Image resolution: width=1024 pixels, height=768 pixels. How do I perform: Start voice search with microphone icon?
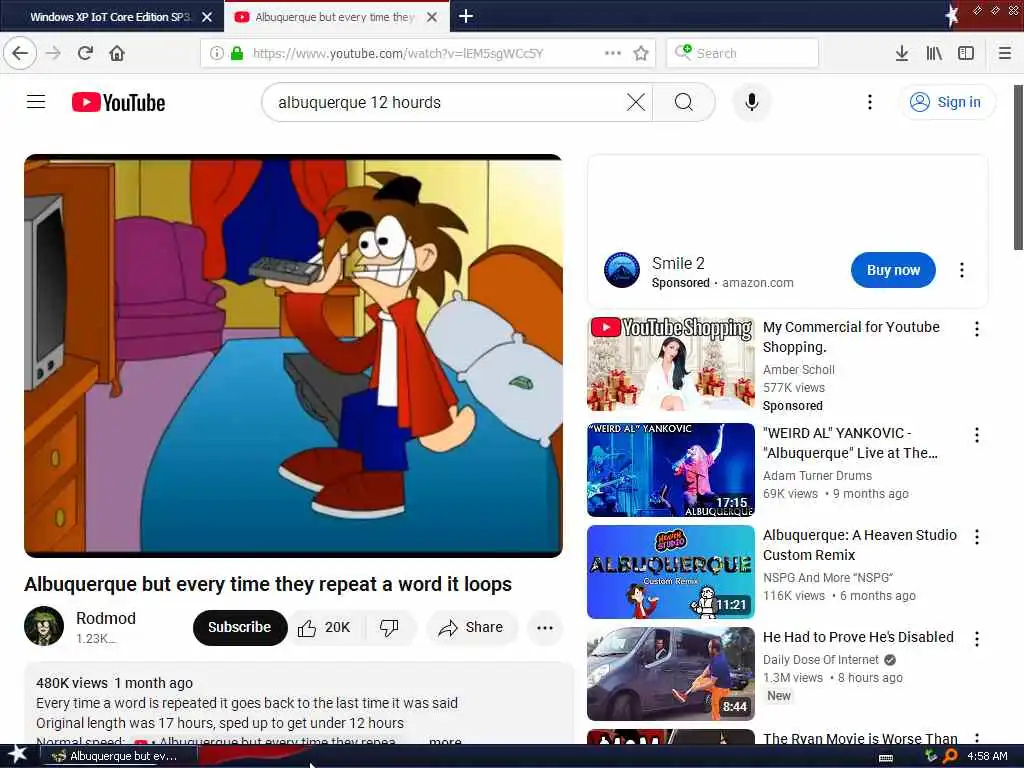[x=752, y=102]
